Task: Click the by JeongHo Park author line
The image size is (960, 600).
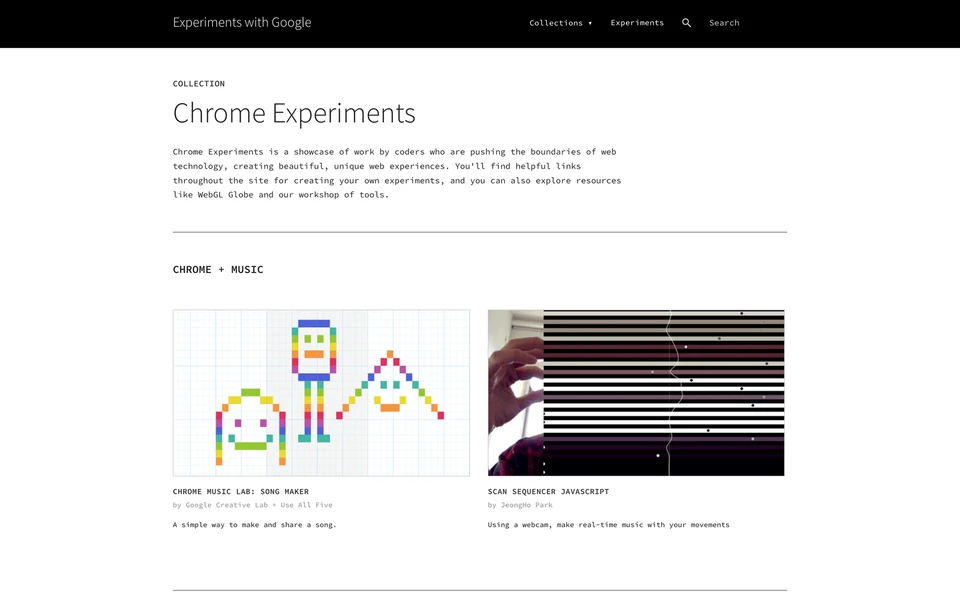Action: 520,505
